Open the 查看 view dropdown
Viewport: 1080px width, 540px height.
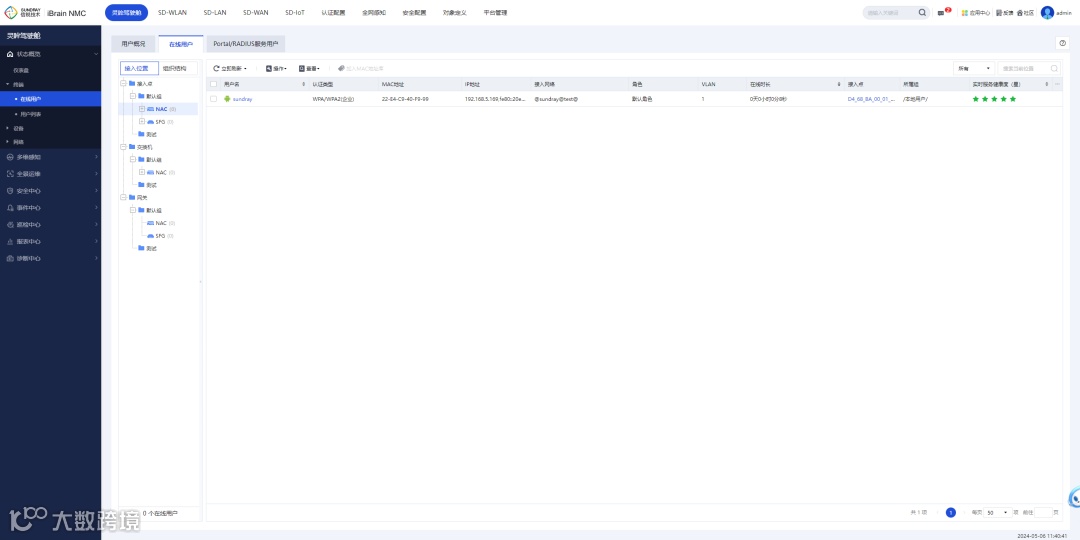(309, 68)
